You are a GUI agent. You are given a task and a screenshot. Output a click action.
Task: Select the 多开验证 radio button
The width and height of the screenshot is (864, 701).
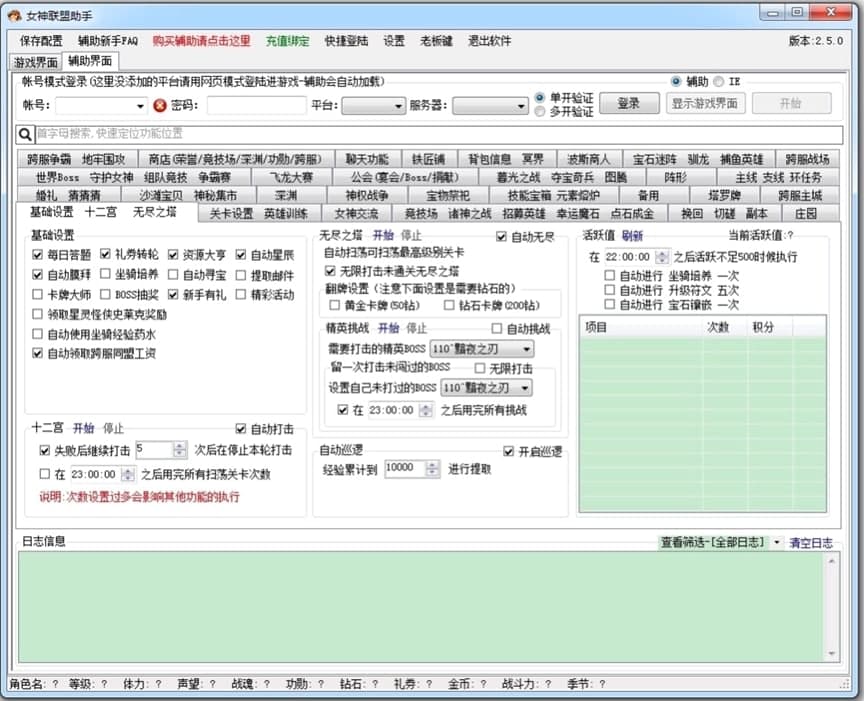click(x=540, y=112)
